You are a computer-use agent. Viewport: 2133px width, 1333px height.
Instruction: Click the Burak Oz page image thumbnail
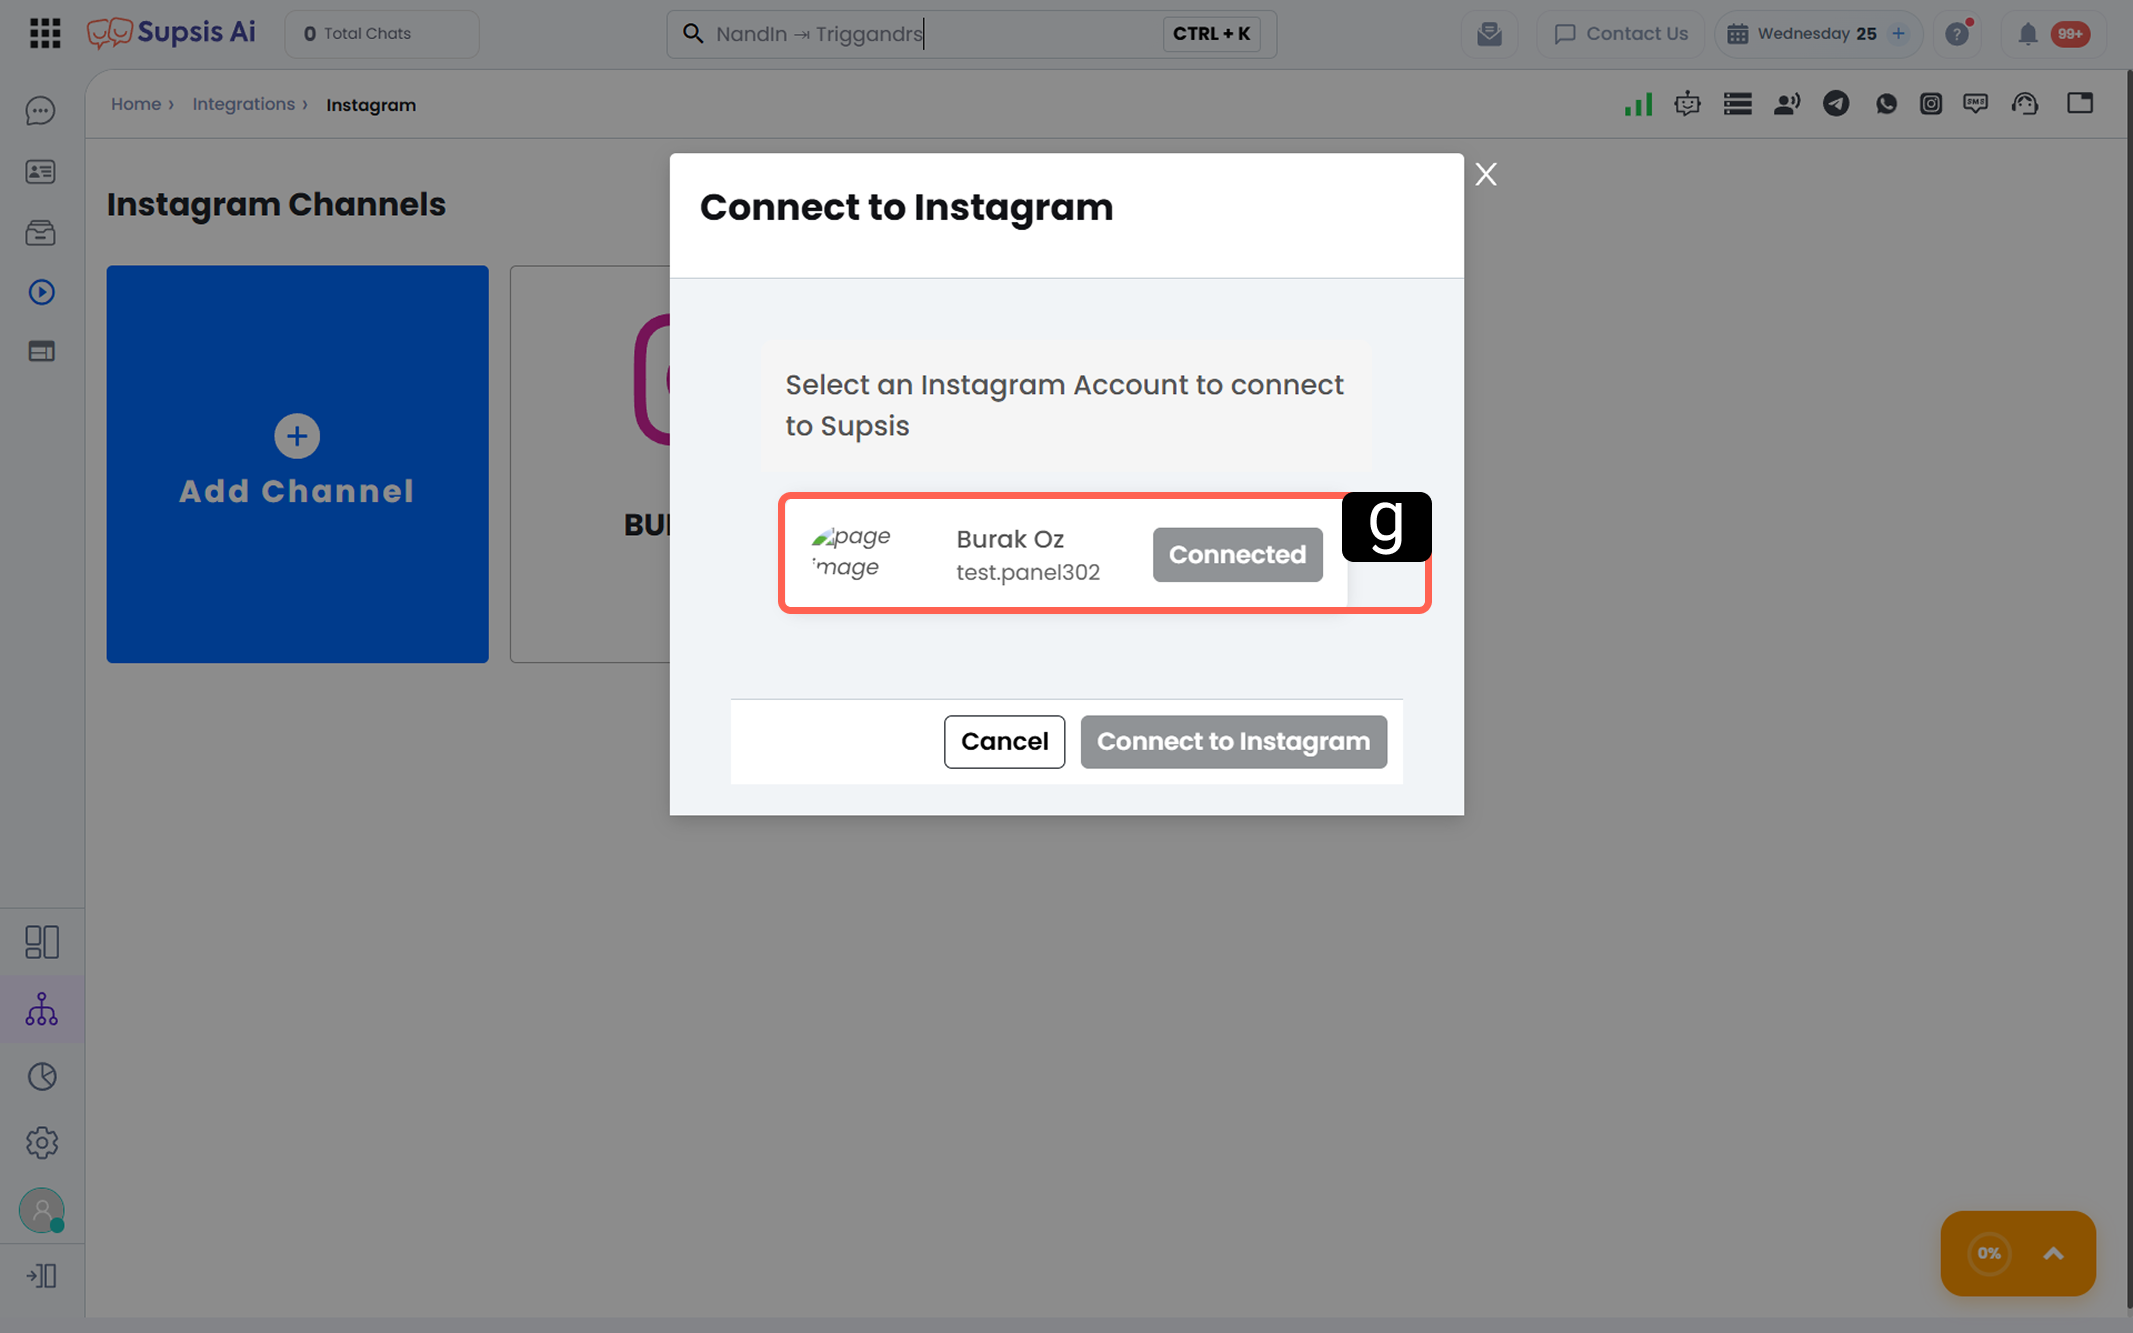(853, 552)
